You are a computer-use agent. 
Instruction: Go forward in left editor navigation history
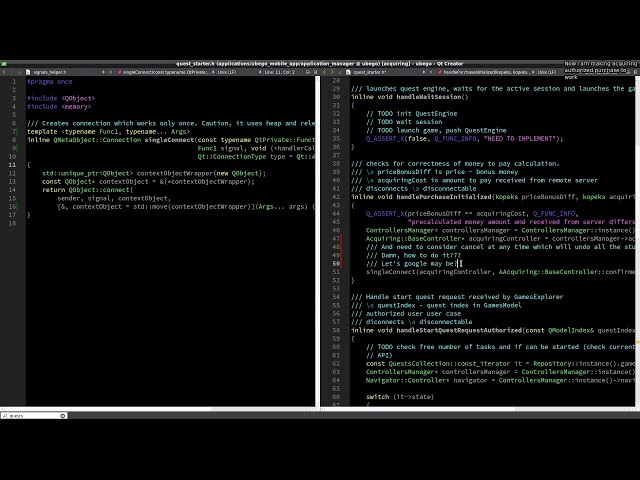[x=11, y=72]
